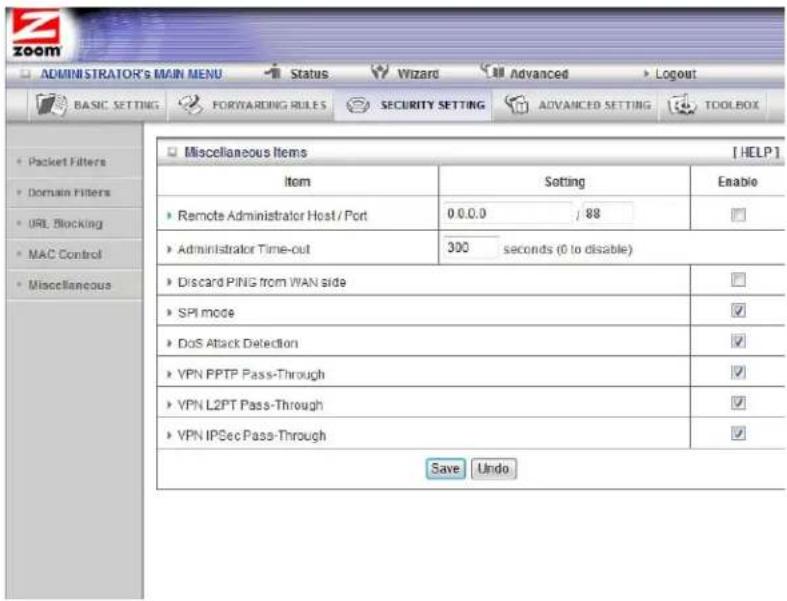Click arrow beside DoS Attack Detection
Image resolution: width=787 pixels, height=601 pixels.
(x=169, y=343)
